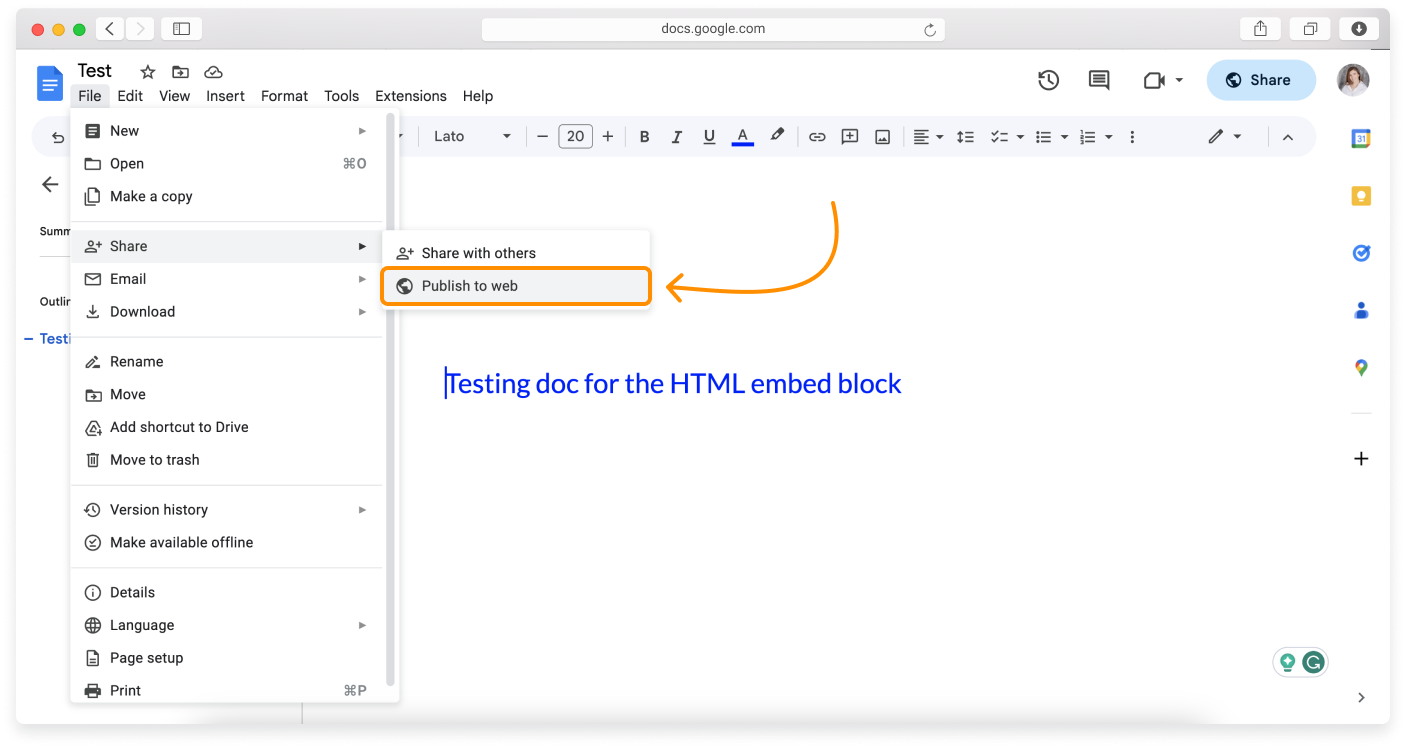Open Google Calendar from the sidebar

pos(1360,138)
